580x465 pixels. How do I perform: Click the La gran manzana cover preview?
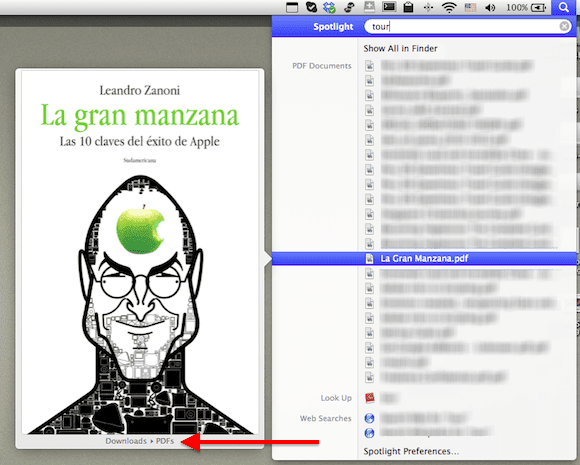tap(140, 252)
